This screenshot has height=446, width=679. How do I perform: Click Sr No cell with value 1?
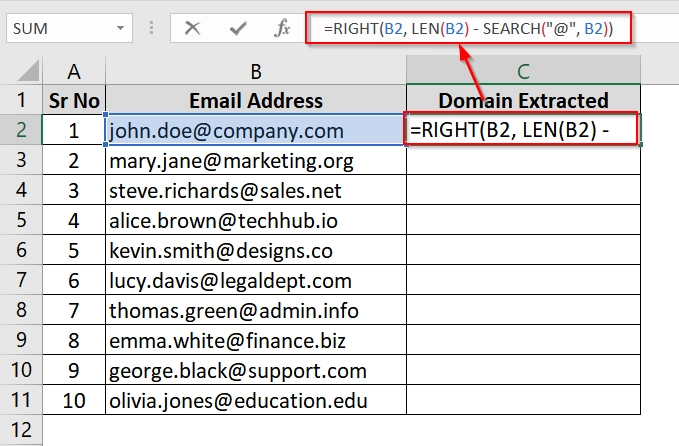(74, 130)
